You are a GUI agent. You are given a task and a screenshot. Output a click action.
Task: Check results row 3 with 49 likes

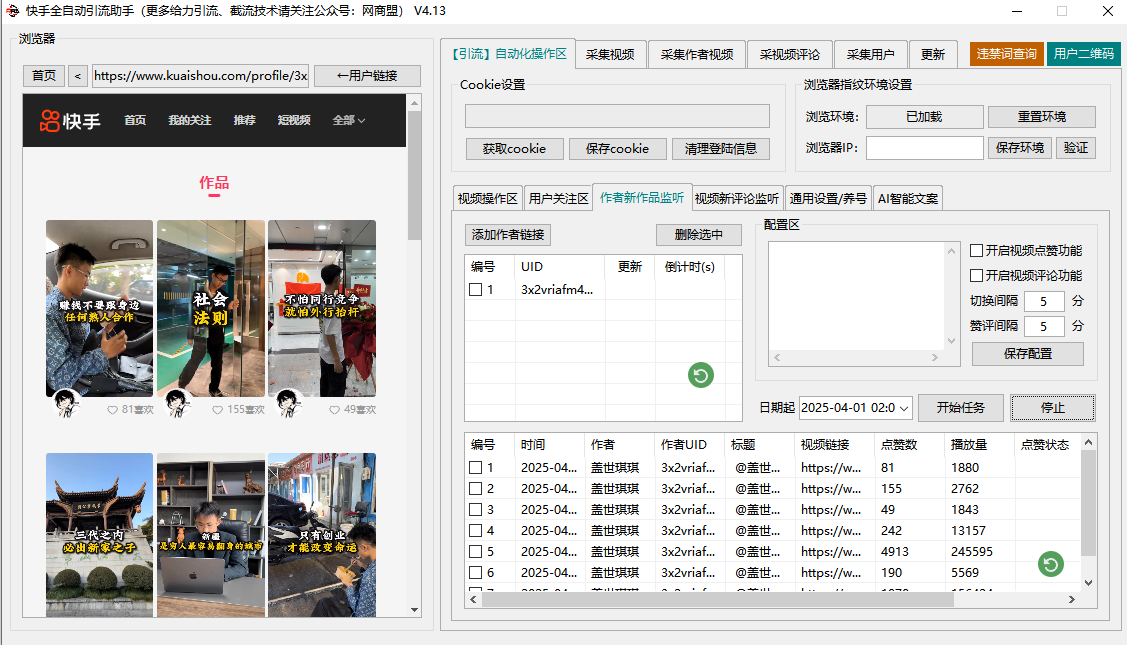click(x=475, y=510)
